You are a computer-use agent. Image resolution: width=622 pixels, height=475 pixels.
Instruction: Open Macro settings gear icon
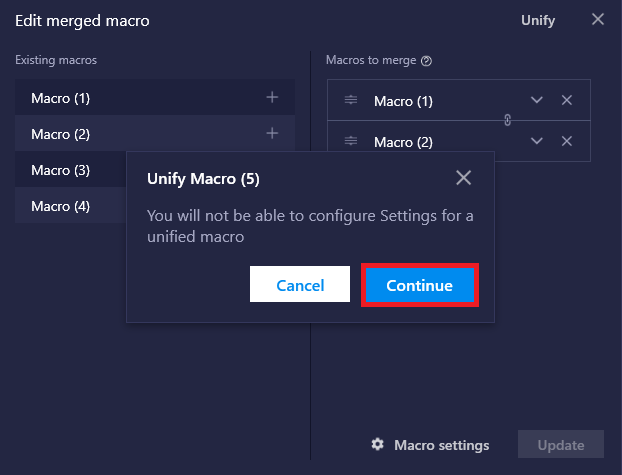pos(377,444)
